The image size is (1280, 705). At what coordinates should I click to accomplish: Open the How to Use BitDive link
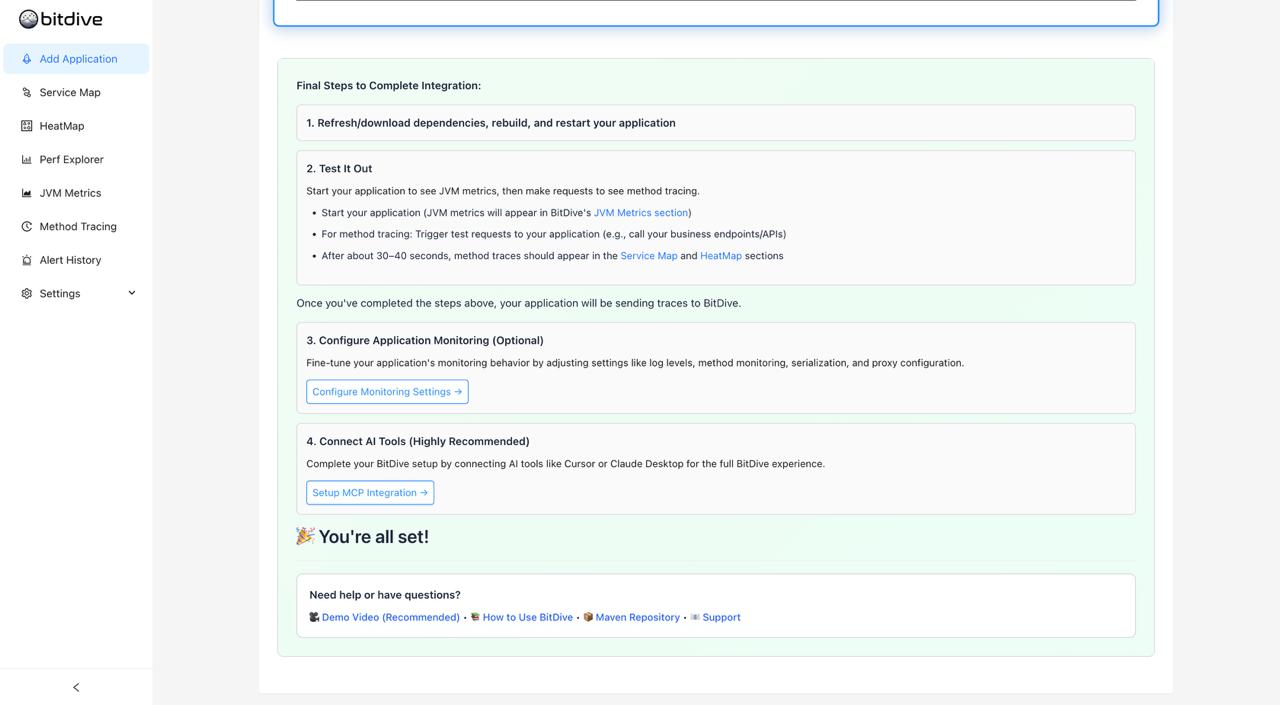tap(528, 618)
